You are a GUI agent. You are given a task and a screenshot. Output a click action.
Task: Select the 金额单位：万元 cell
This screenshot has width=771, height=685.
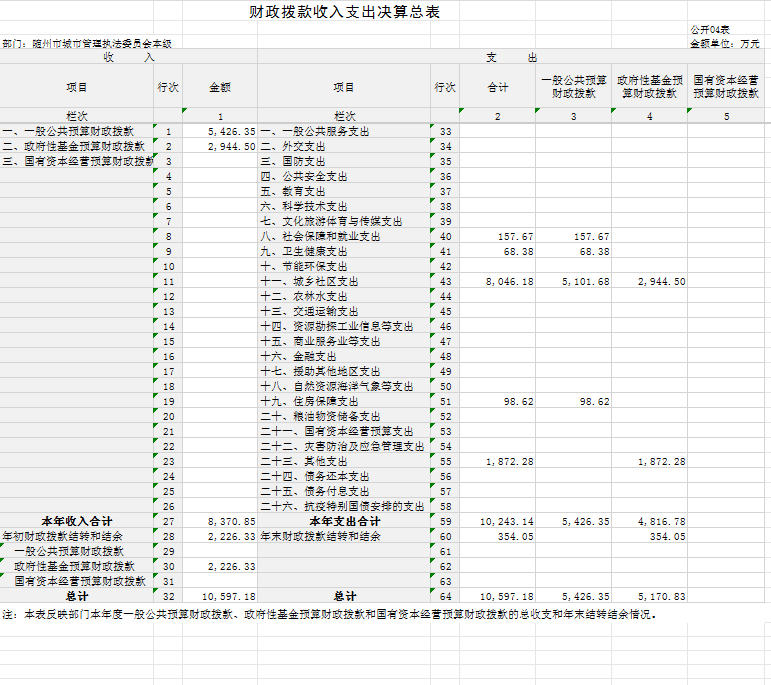pyautogui.click(x=724, y=44)
